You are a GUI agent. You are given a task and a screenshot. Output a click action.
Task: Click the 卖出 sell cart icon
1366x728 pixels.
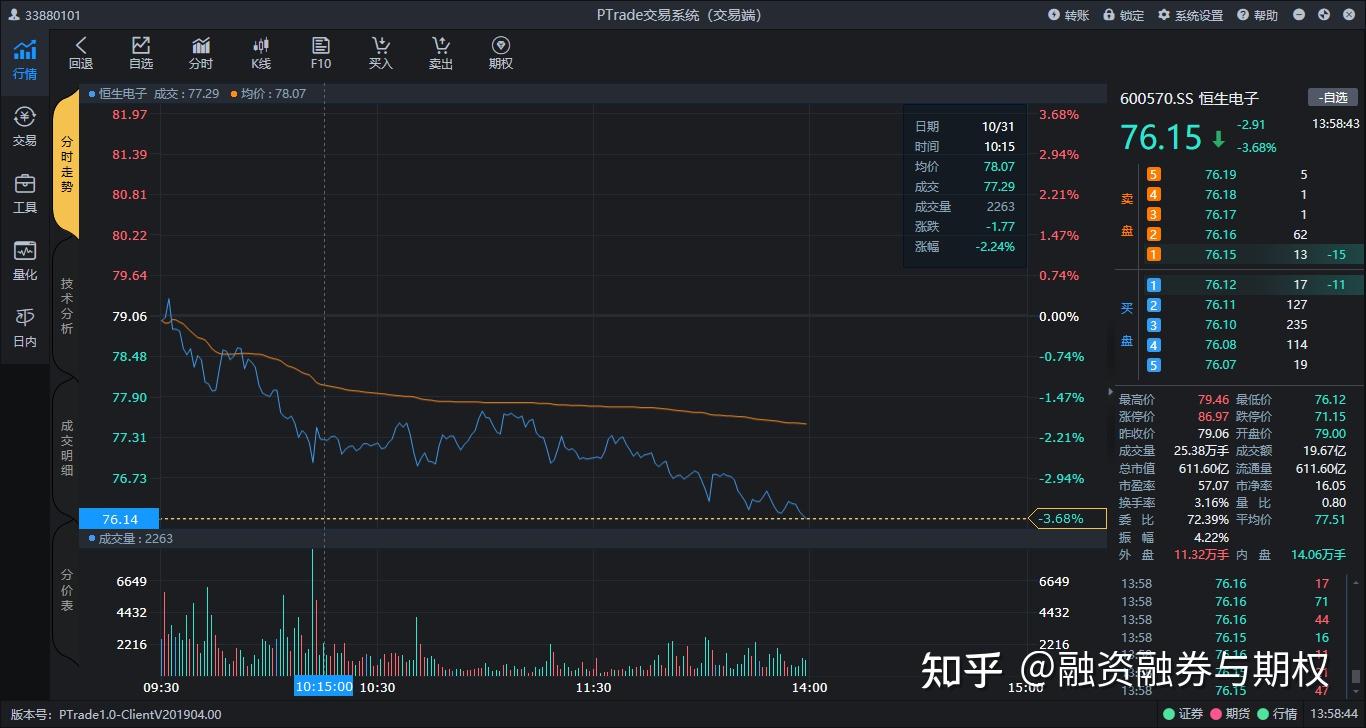tap(441, 53)
